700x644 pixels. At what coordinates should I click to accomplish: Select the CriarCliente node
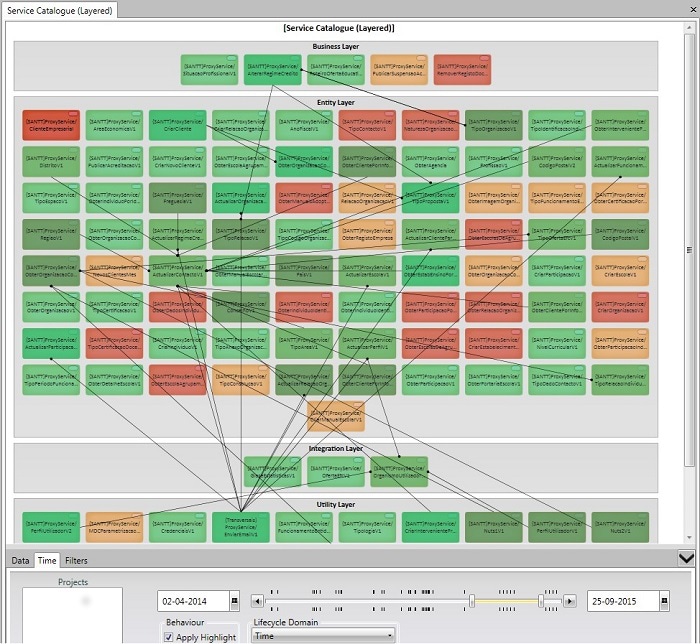[x=178, y=125]
